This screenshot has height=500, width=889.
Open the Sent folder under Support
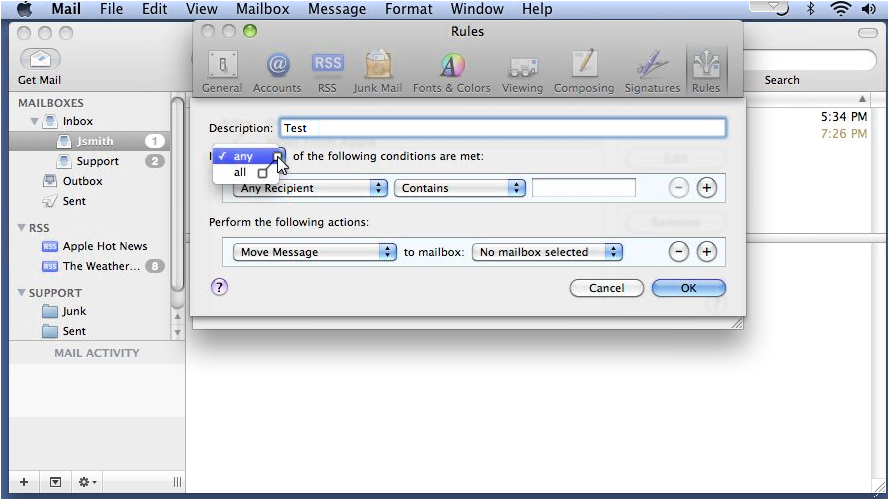[x=65, y=331]
